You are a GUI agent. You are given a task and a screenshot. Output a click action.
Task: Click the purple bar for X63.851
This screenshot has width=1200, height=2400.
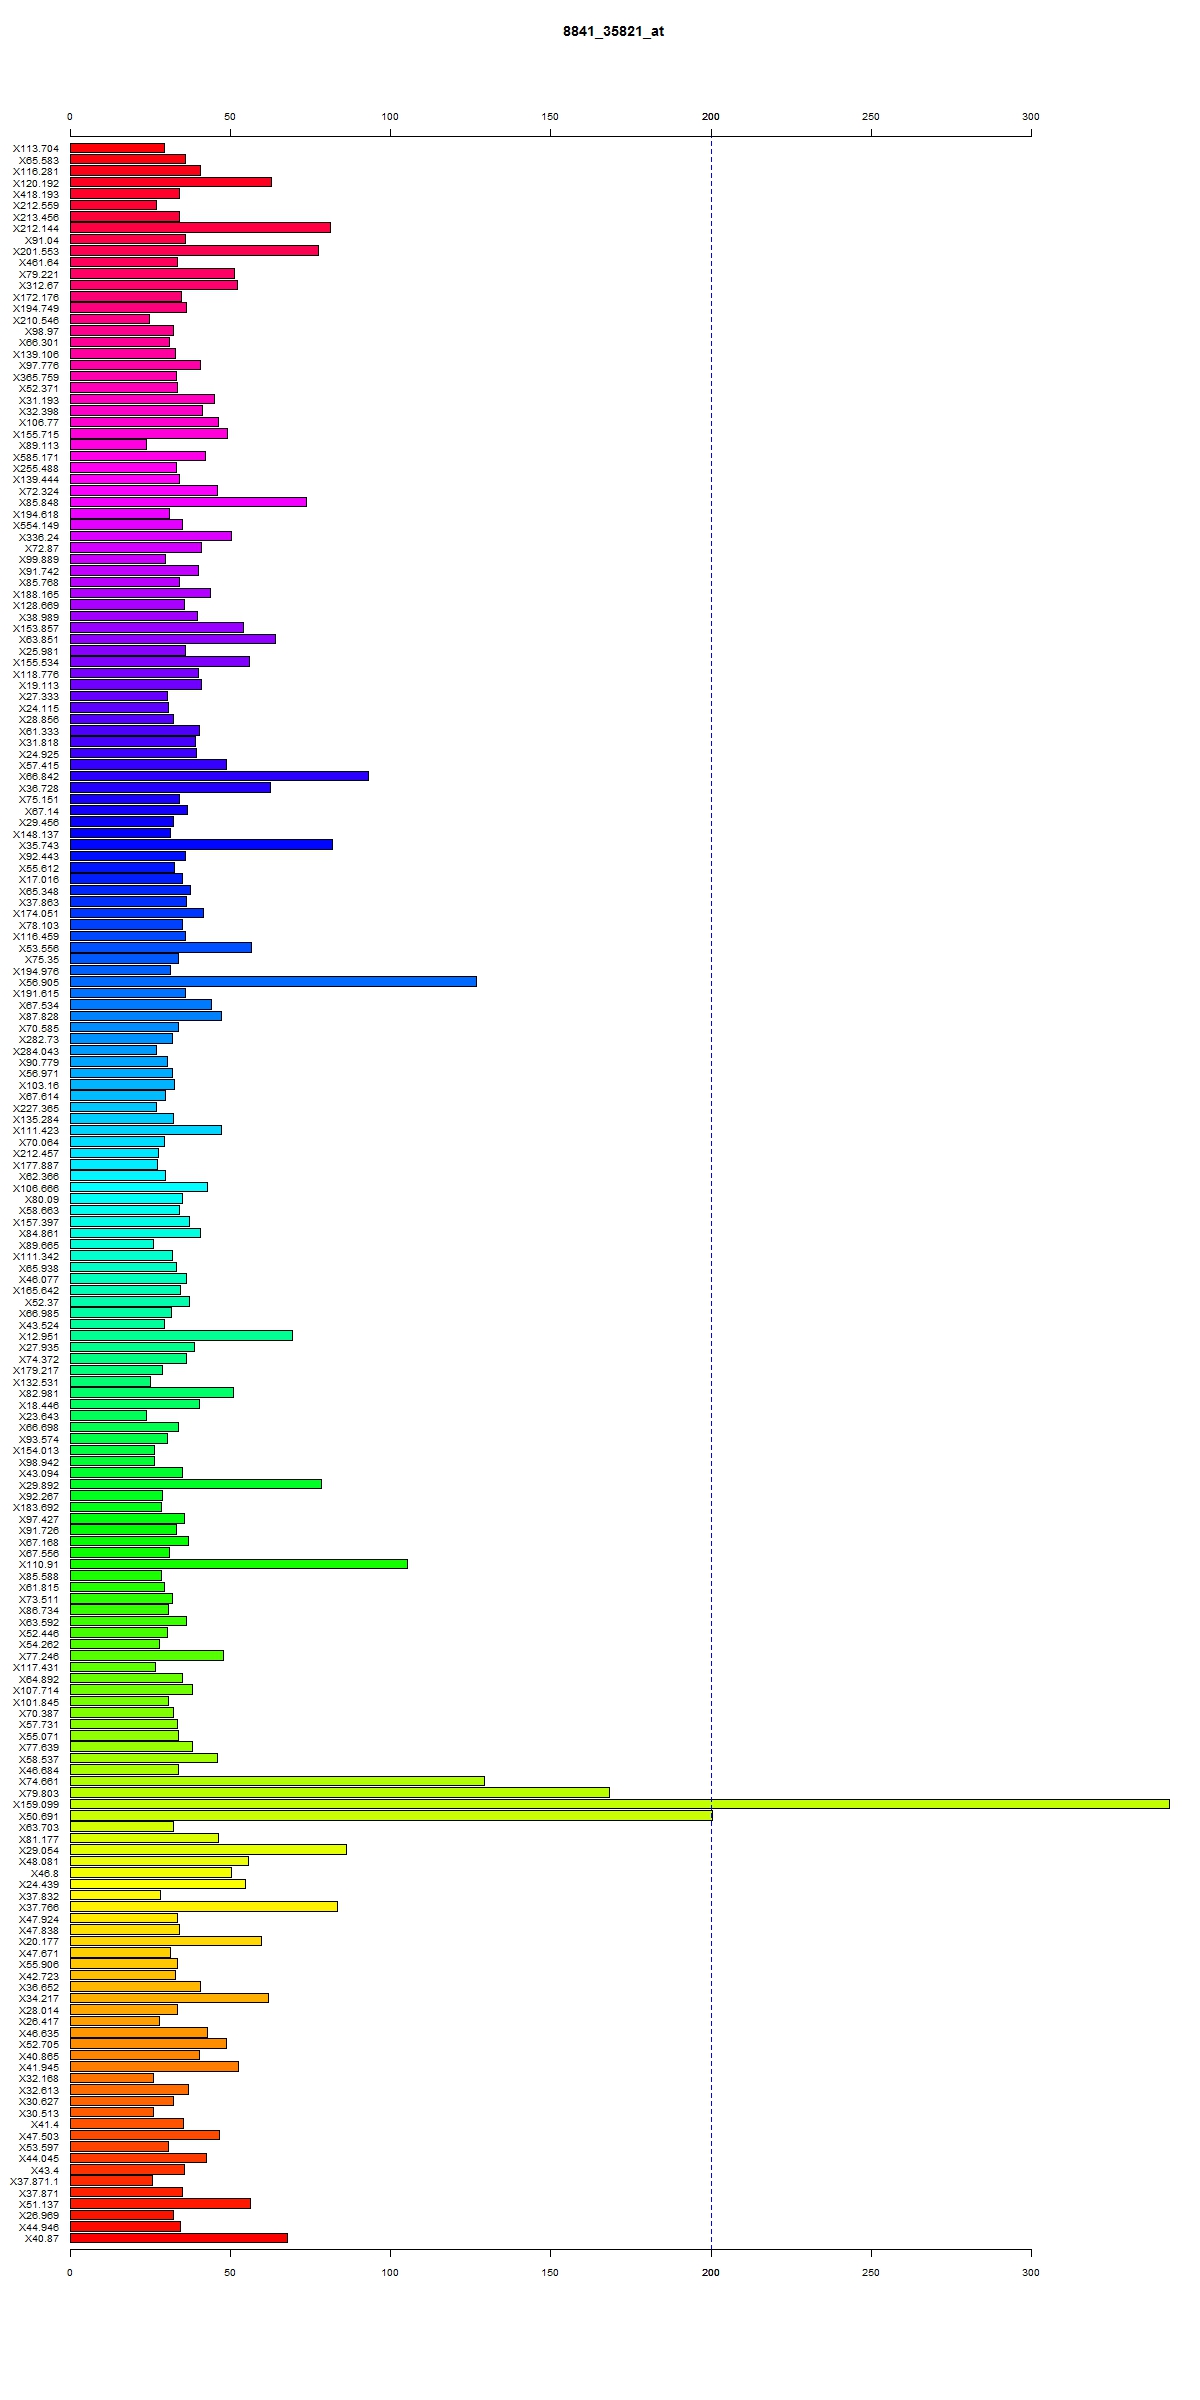point(173,639)
